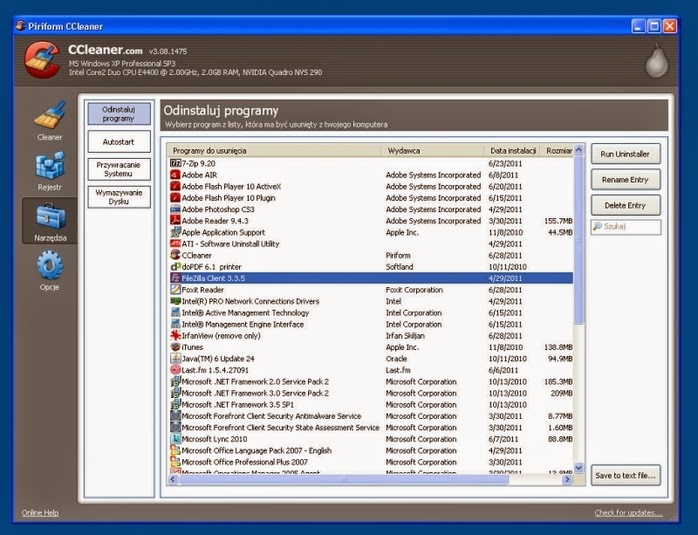Screen dimensions: 698x535
Task: Click the Foxit Reader icon
Action: [175, 290]
